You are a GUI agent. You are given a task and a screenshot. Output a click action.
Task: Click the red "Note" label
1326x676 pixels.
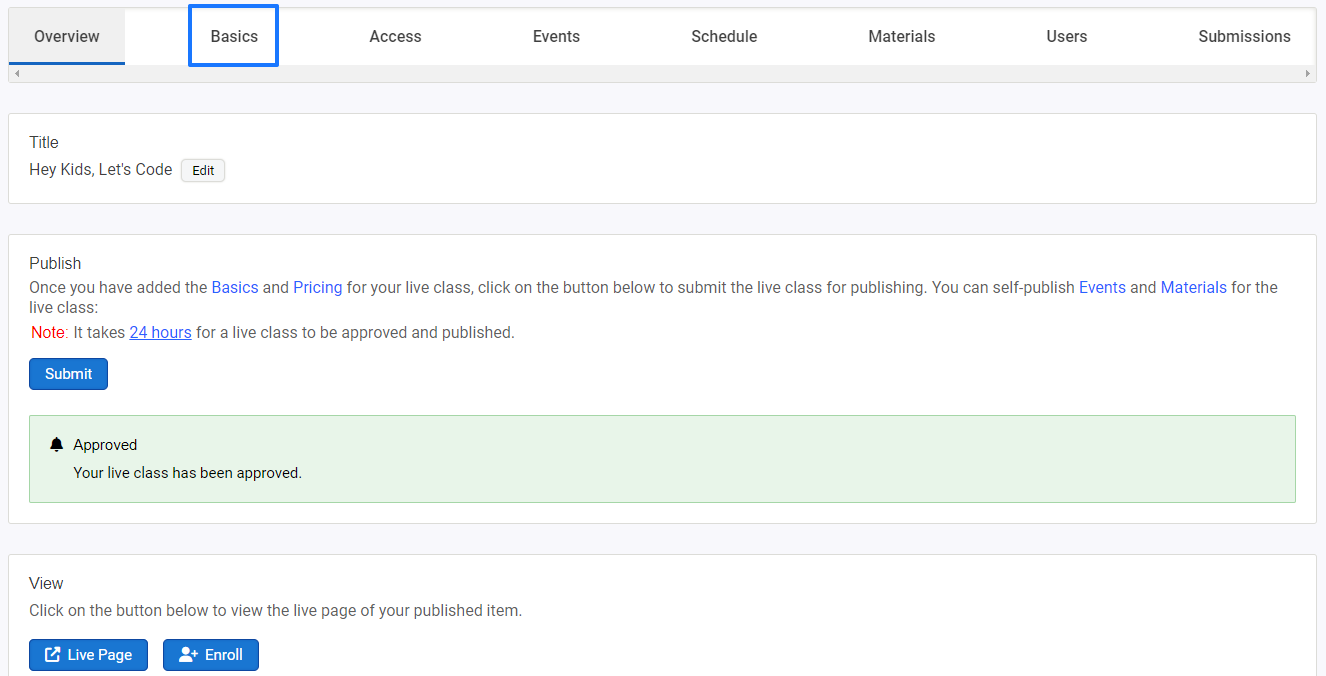tap(48, 332)
